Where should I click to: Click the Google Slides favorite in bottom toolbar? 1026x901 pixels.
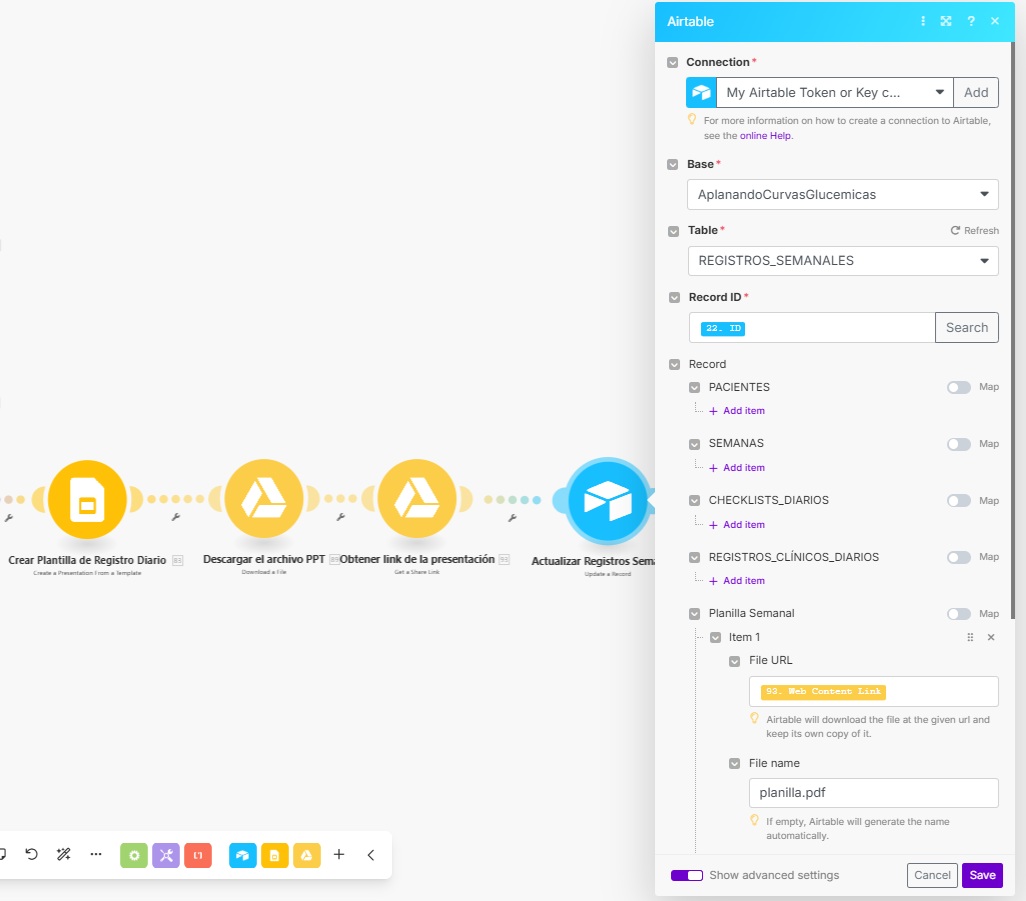click(x=274, y=855)
